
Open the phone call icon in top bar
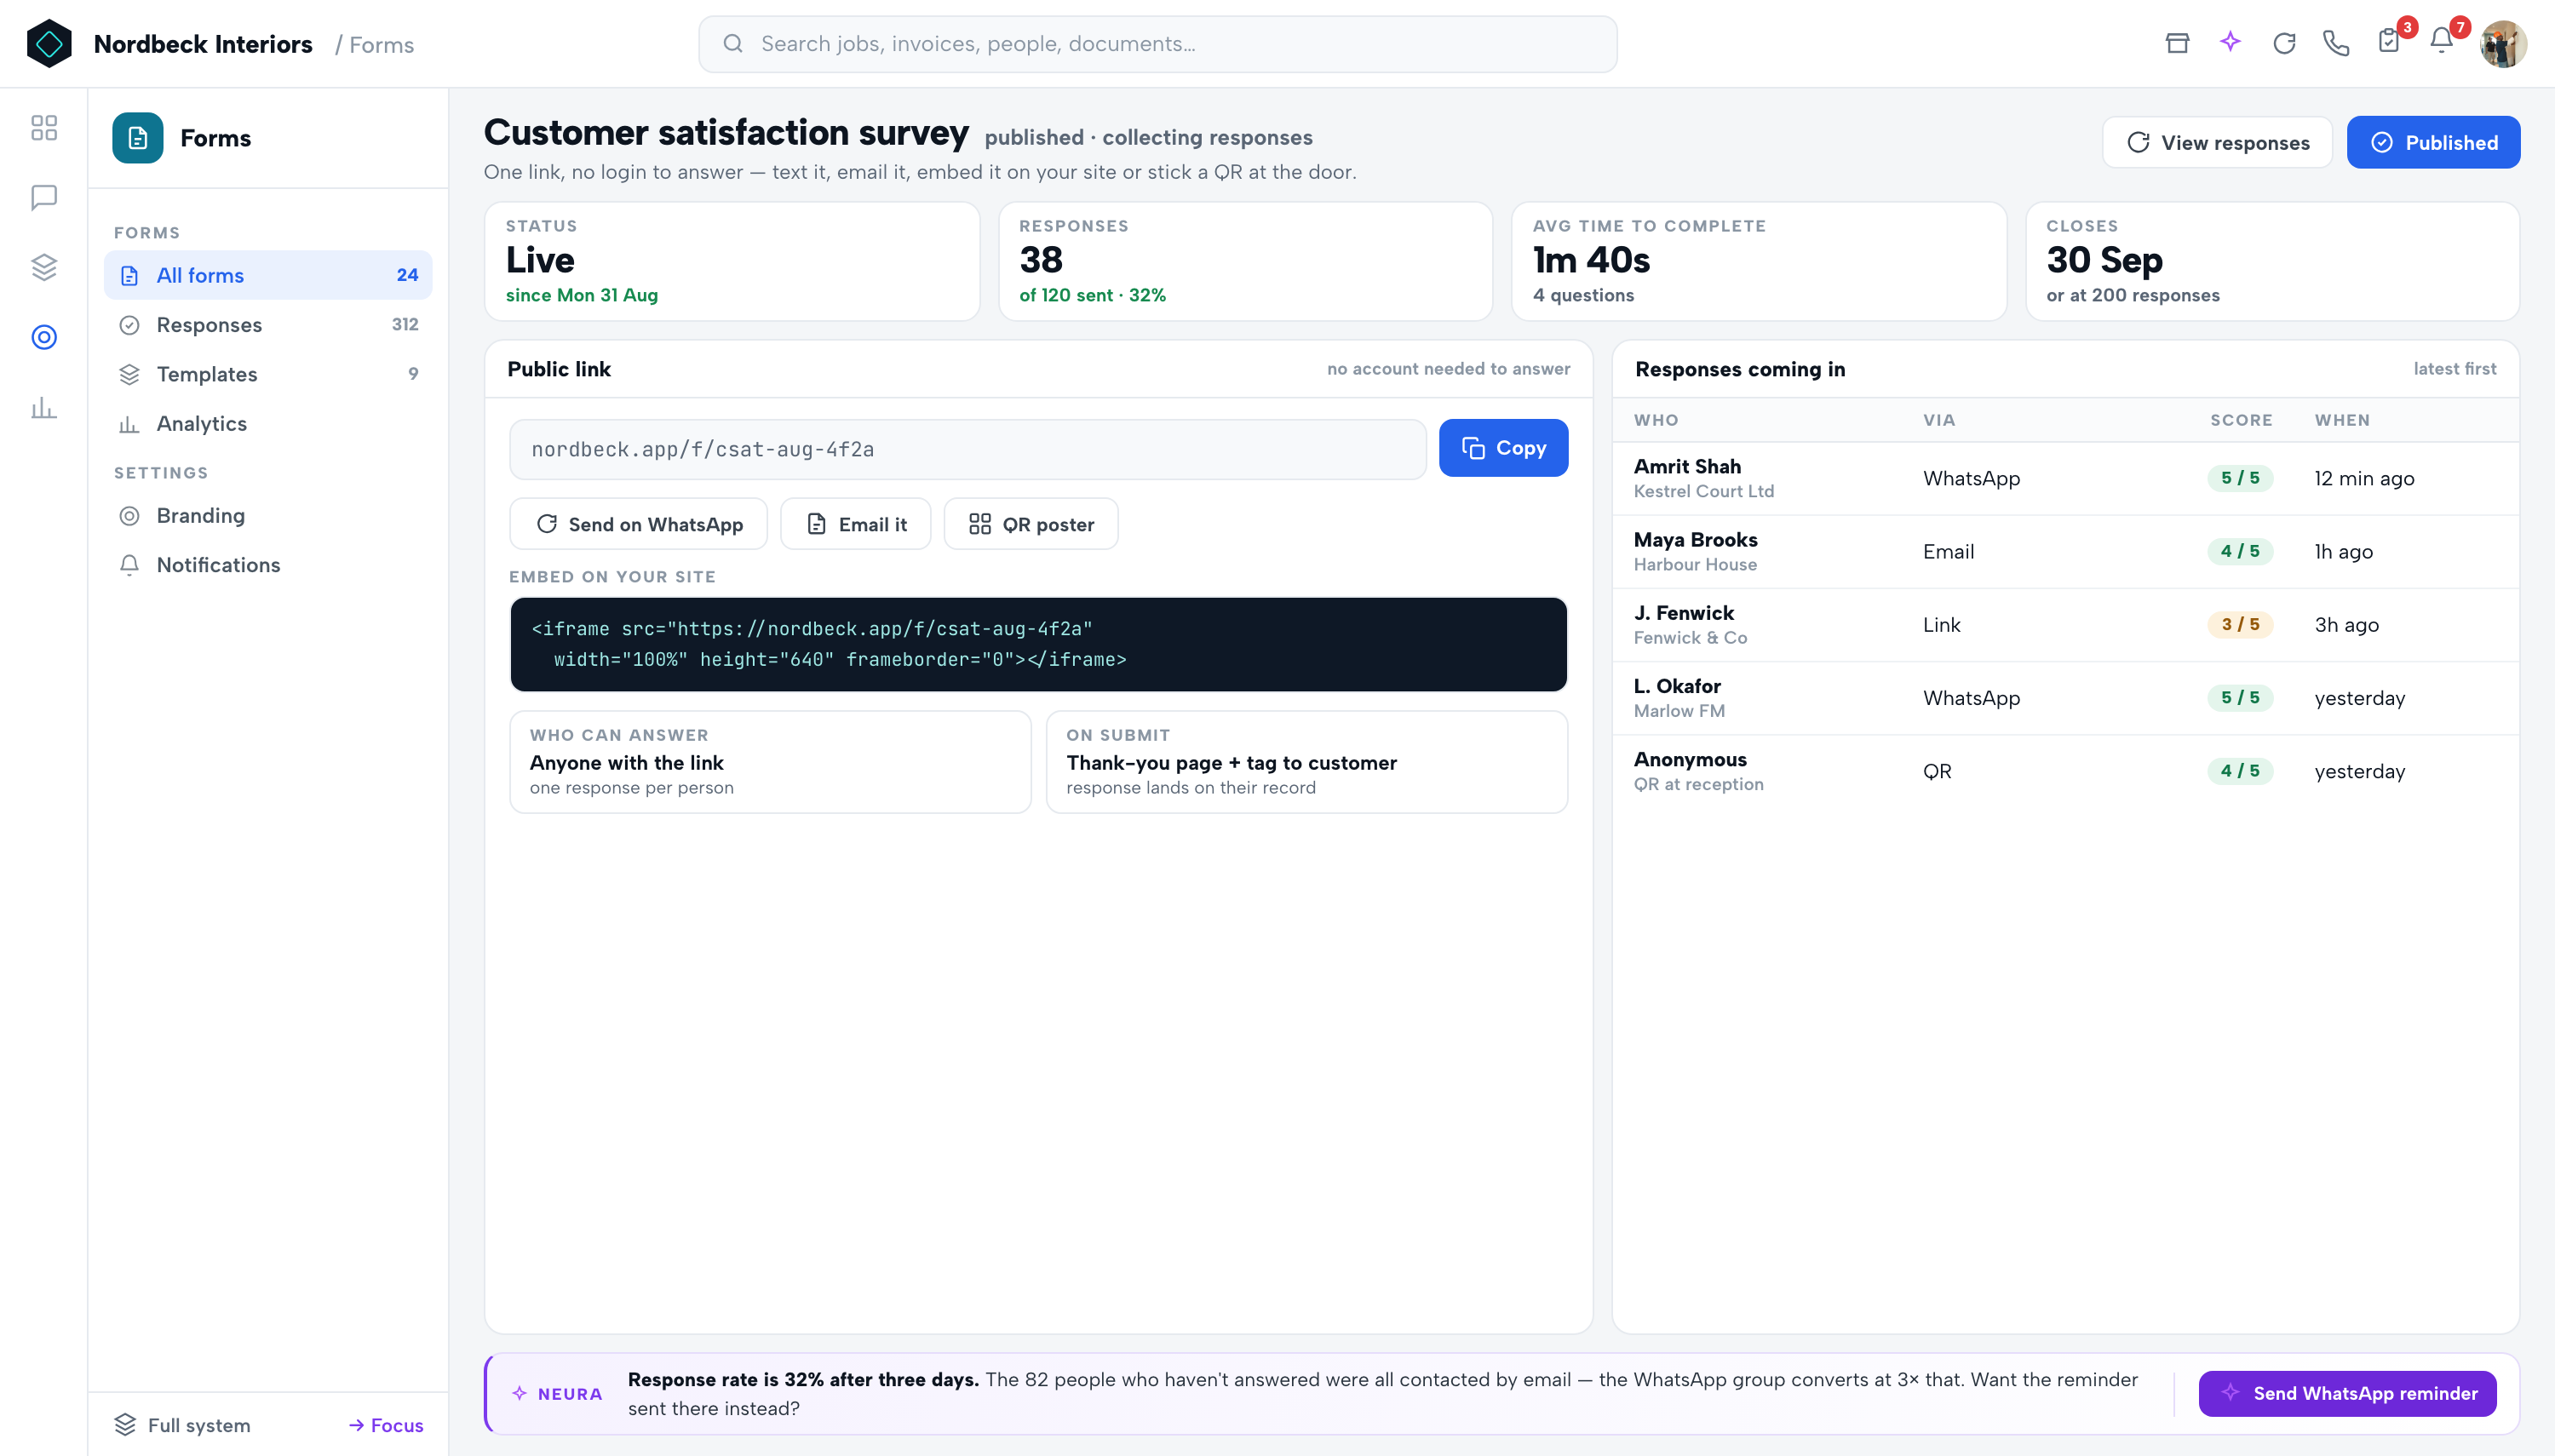tap(2336, 43)
